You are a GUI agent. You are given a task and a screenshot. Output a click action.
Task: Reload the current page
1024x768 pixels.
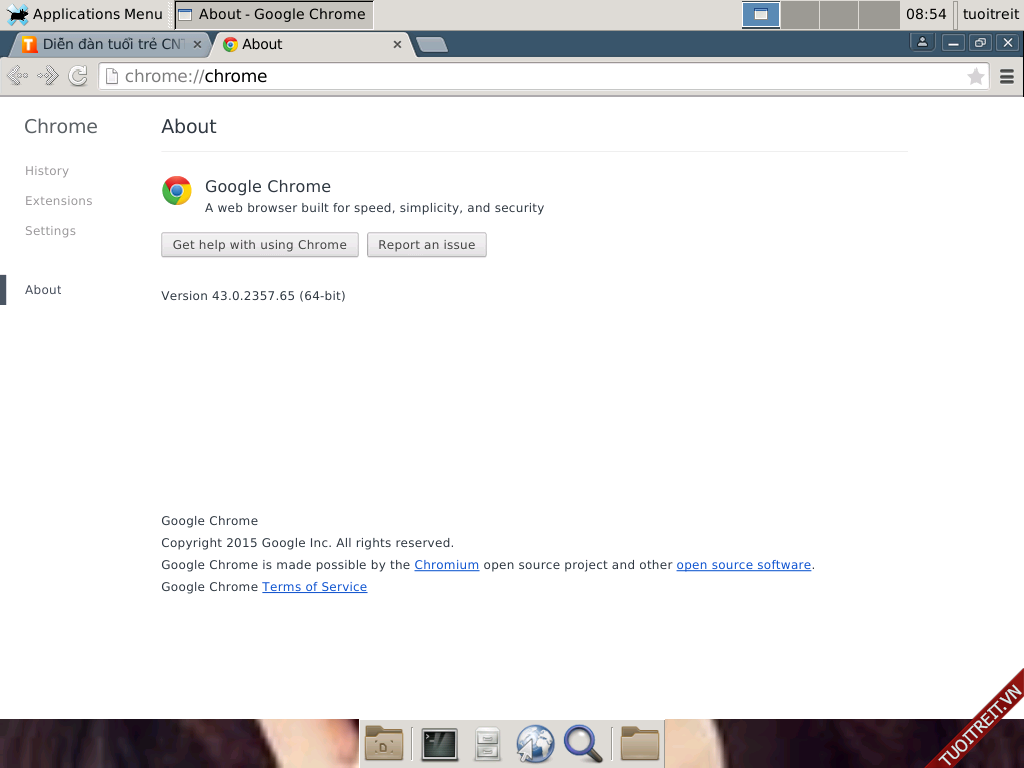point(78,76)
